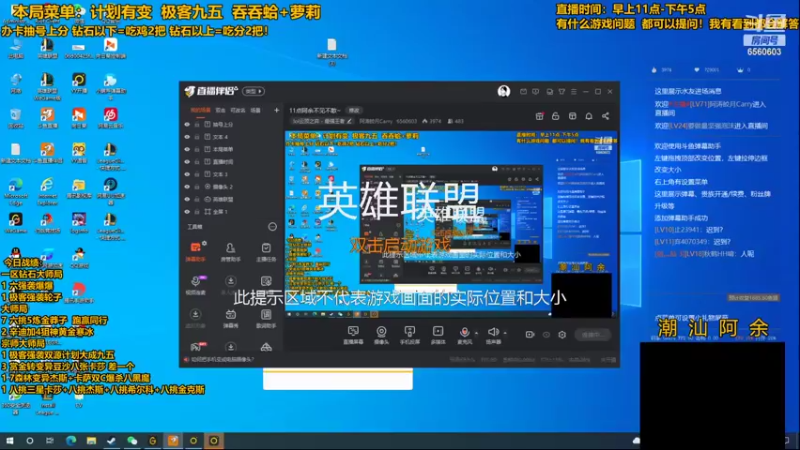The height and width of the screenshot is (450, 800).
Task: Select the 文本 4 layer row
Action: [x=233, y=137]
